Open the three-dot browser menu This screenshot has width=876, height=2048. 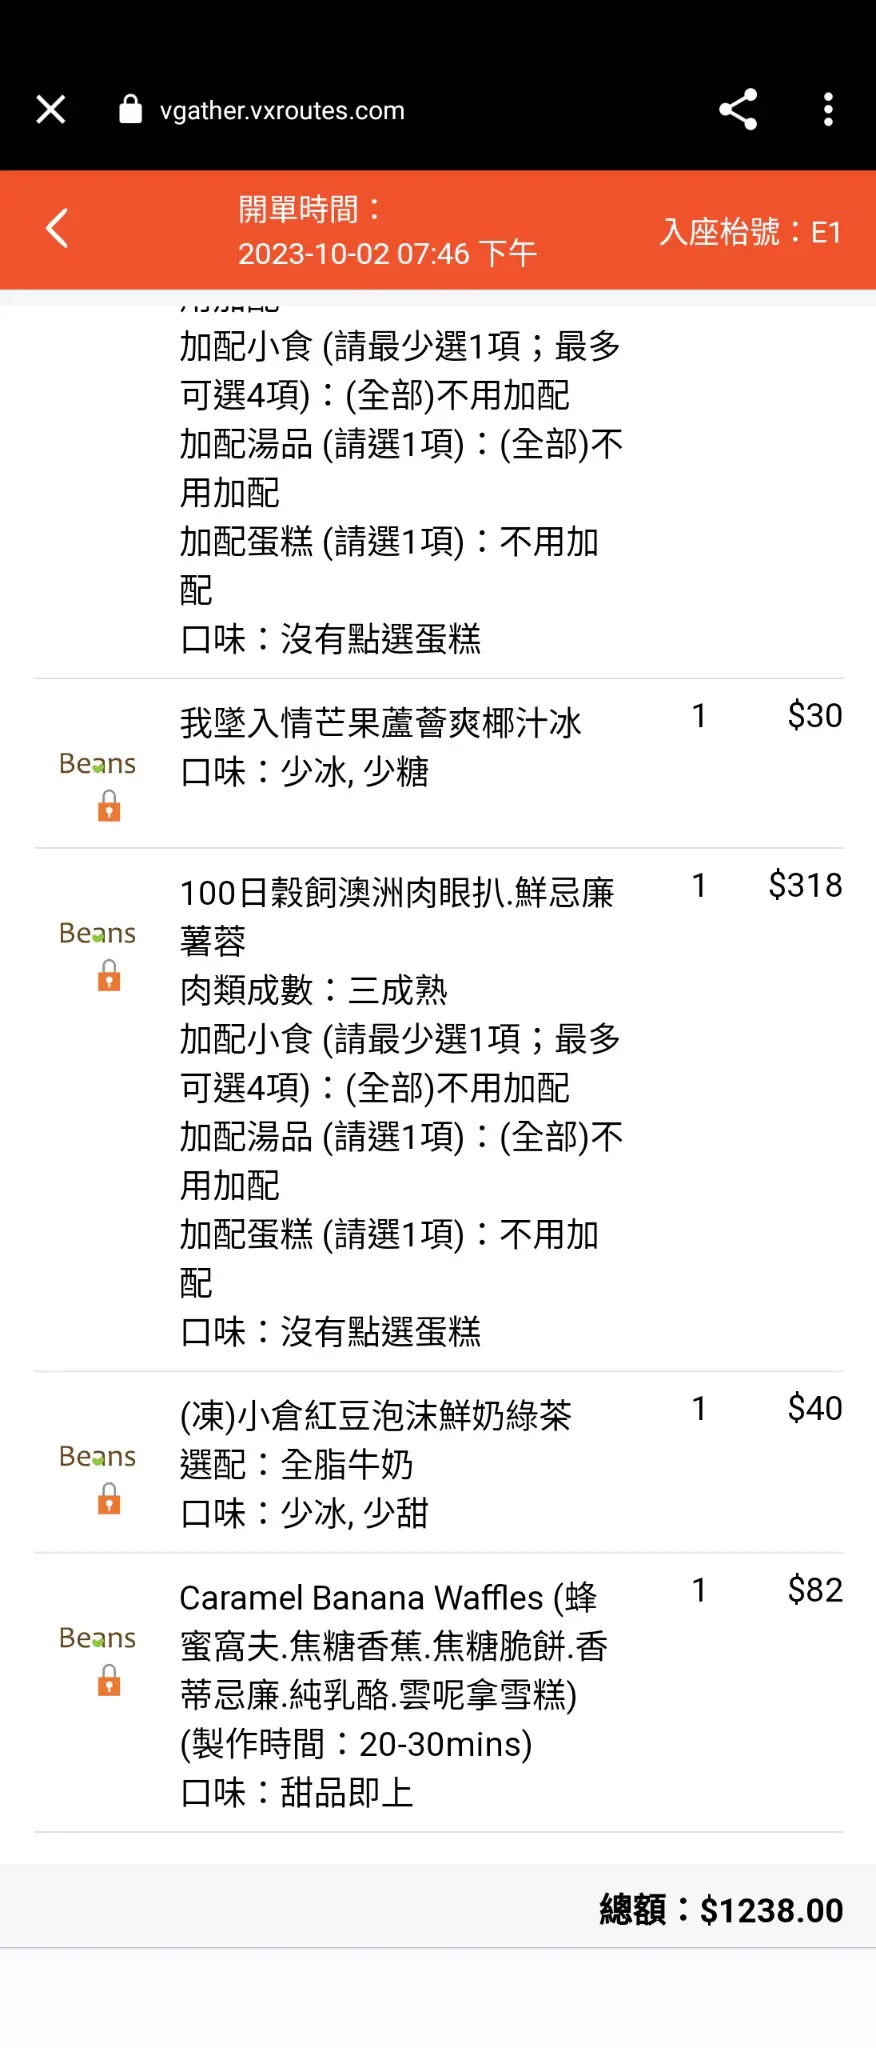pos(828,110)
